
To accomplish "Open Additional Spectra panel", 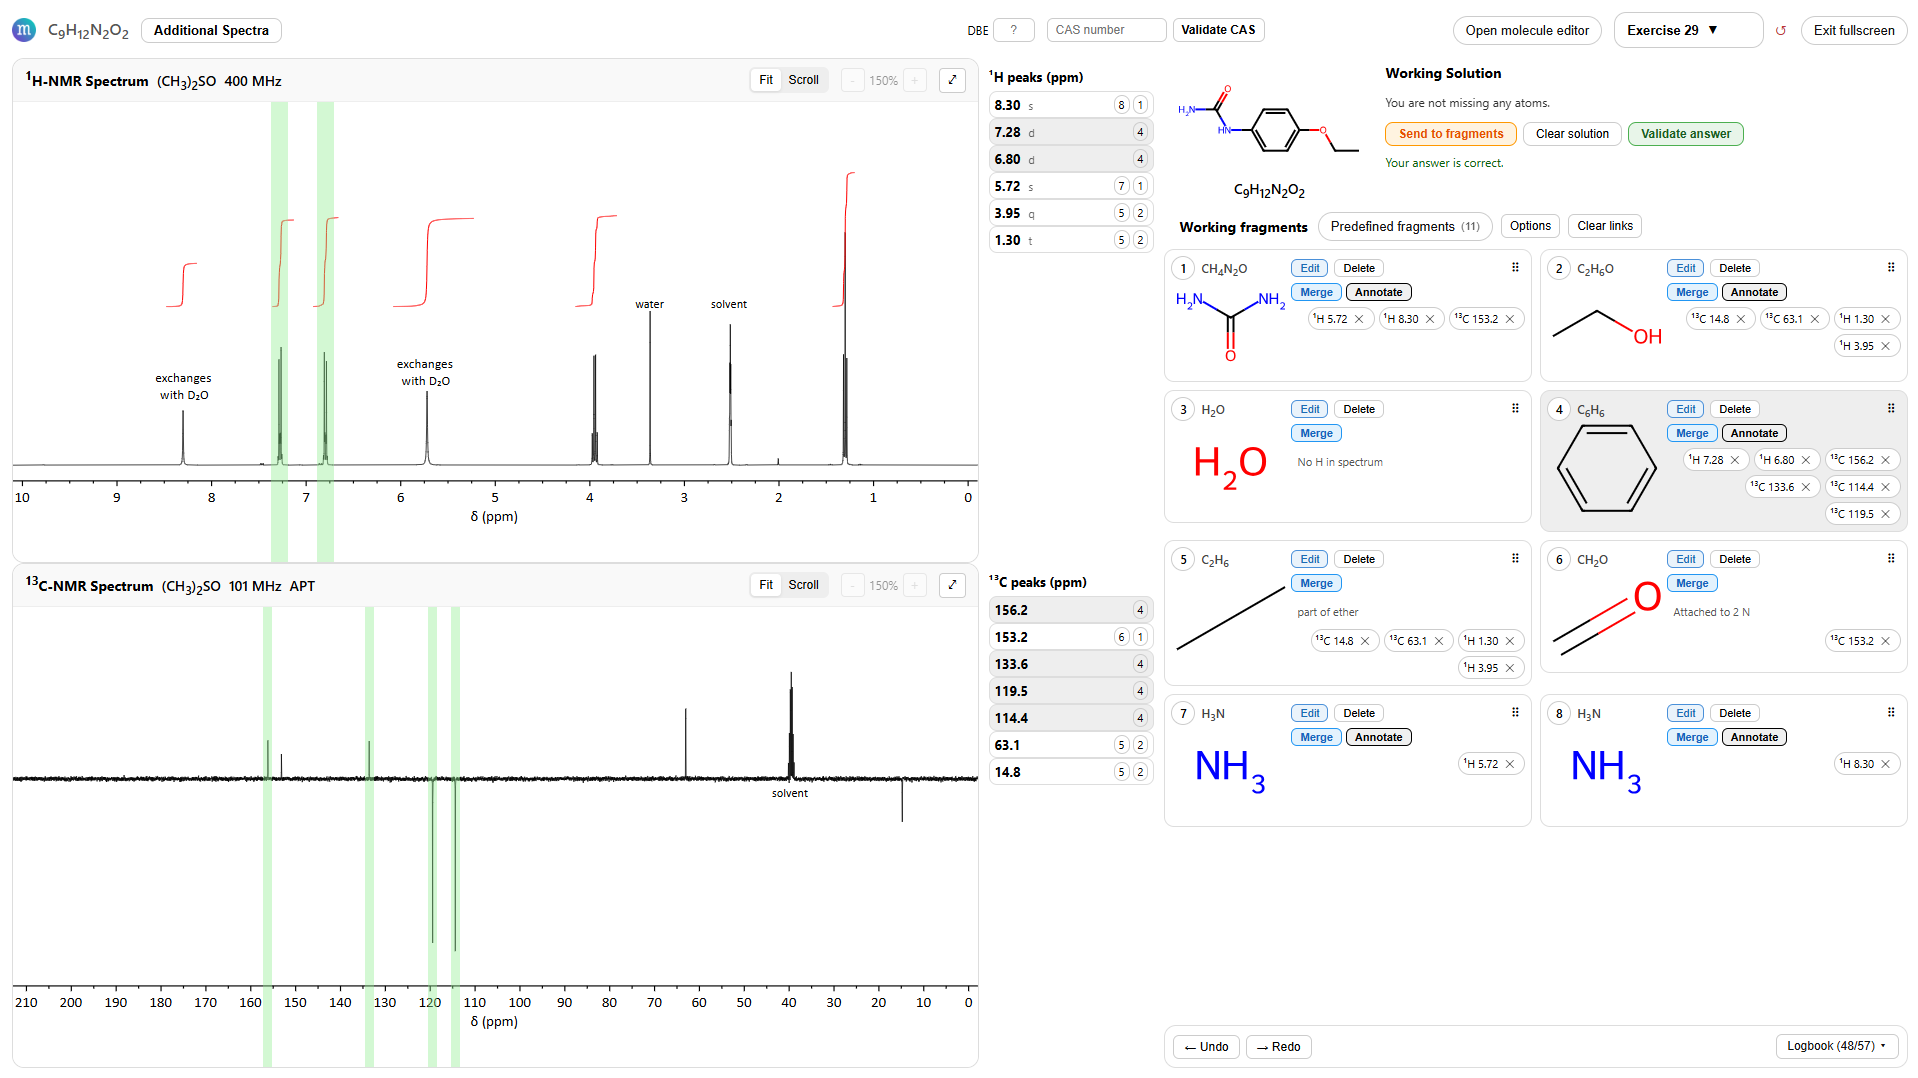I will click(211, 30).
